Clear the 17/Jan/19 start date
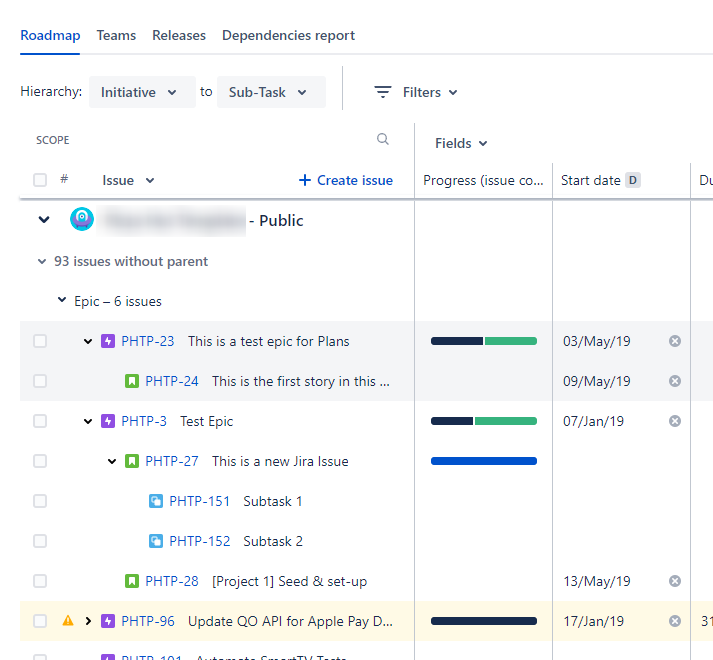 (x=675, y=621)
